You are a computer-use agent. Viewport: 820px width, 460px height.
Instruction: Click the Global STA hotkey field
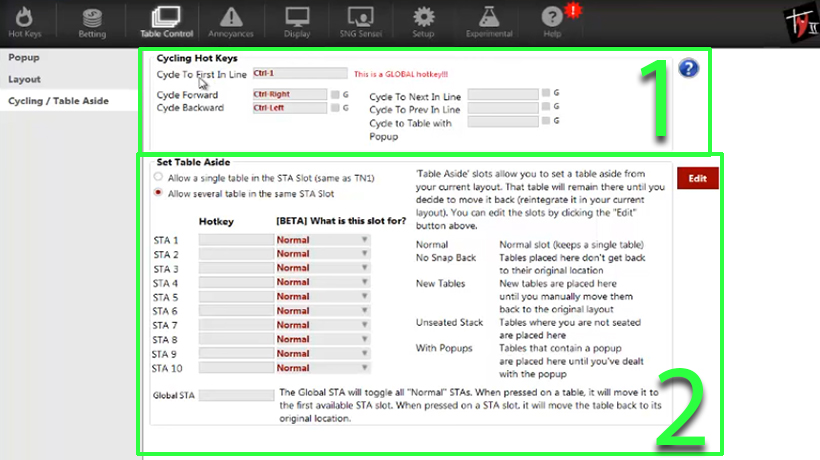pos(236,395)
